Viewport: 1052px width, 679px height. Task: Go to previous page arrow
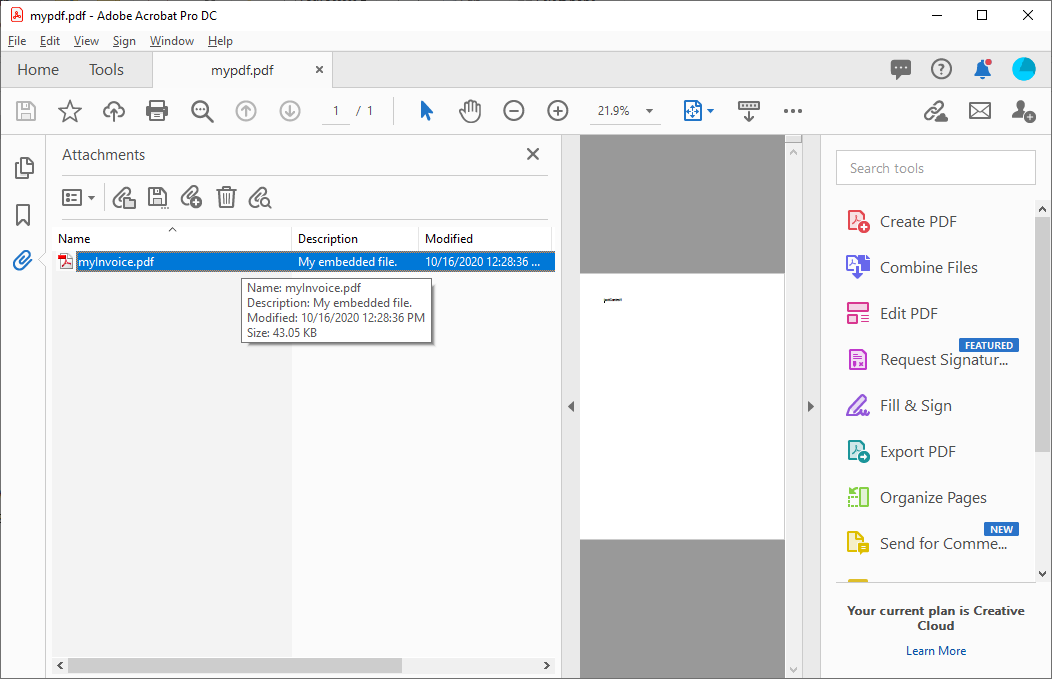click(246, 111)
